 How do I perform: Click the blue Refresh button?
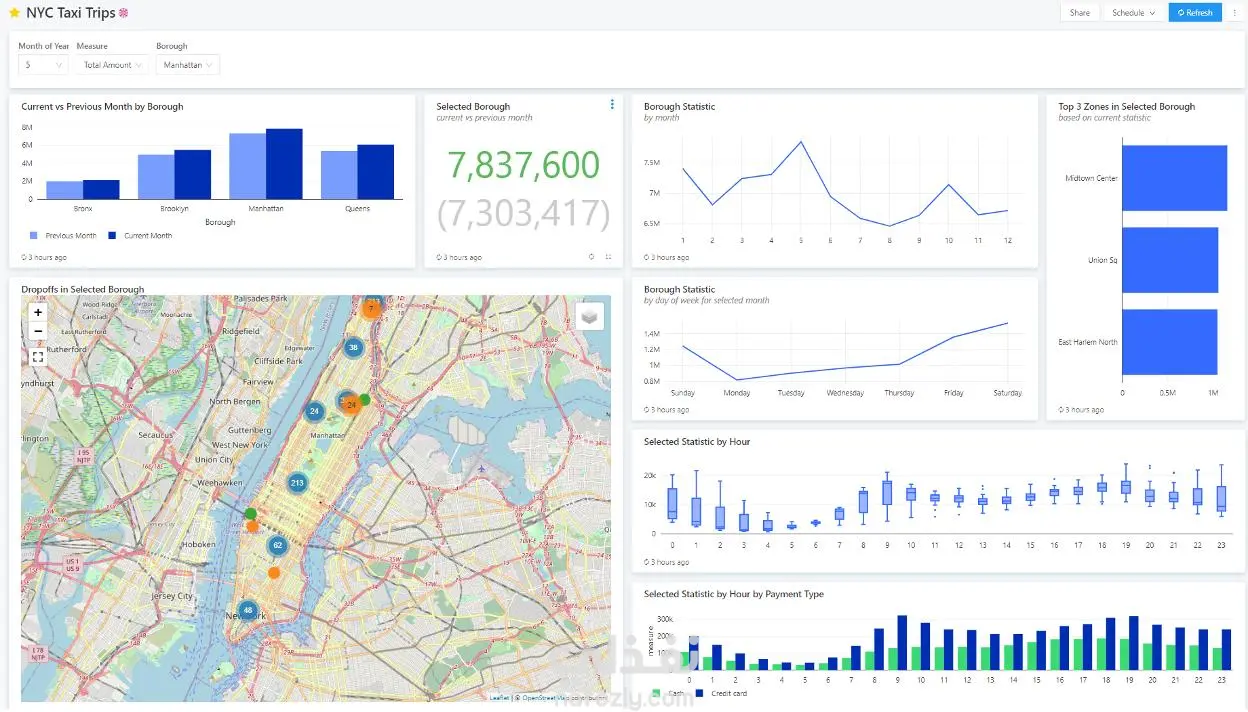pyautogui.click(x=1195, y=13)
